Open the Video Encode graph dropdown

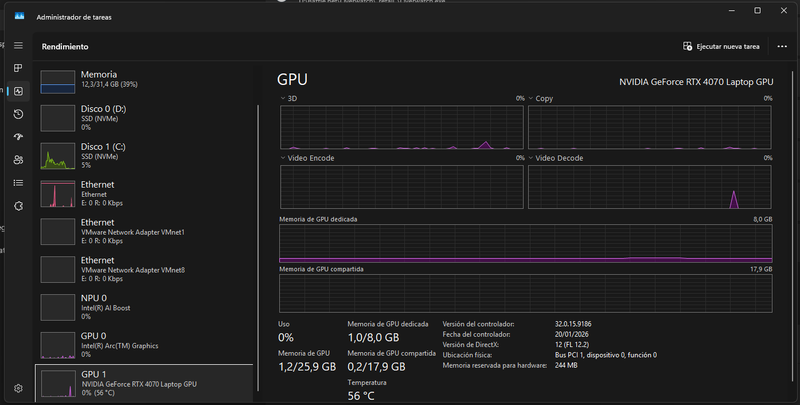pos(283,158)
